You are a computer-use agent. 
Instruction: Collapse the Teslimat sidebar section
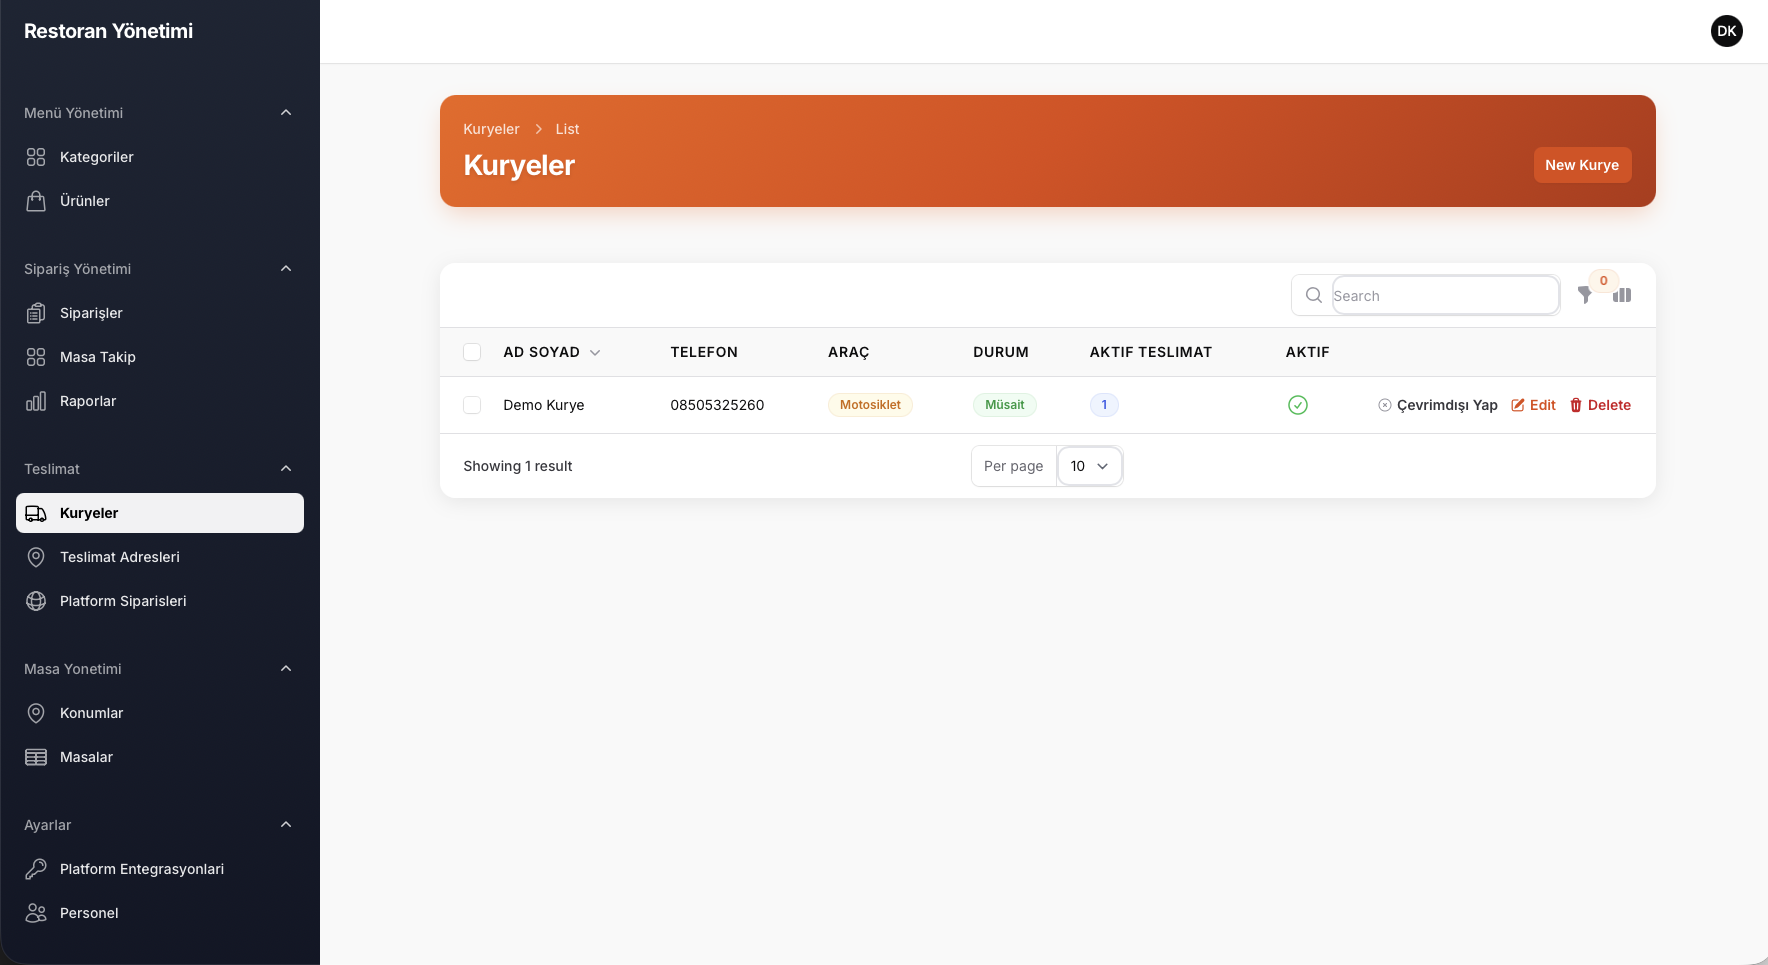click(x=286, y=469)
